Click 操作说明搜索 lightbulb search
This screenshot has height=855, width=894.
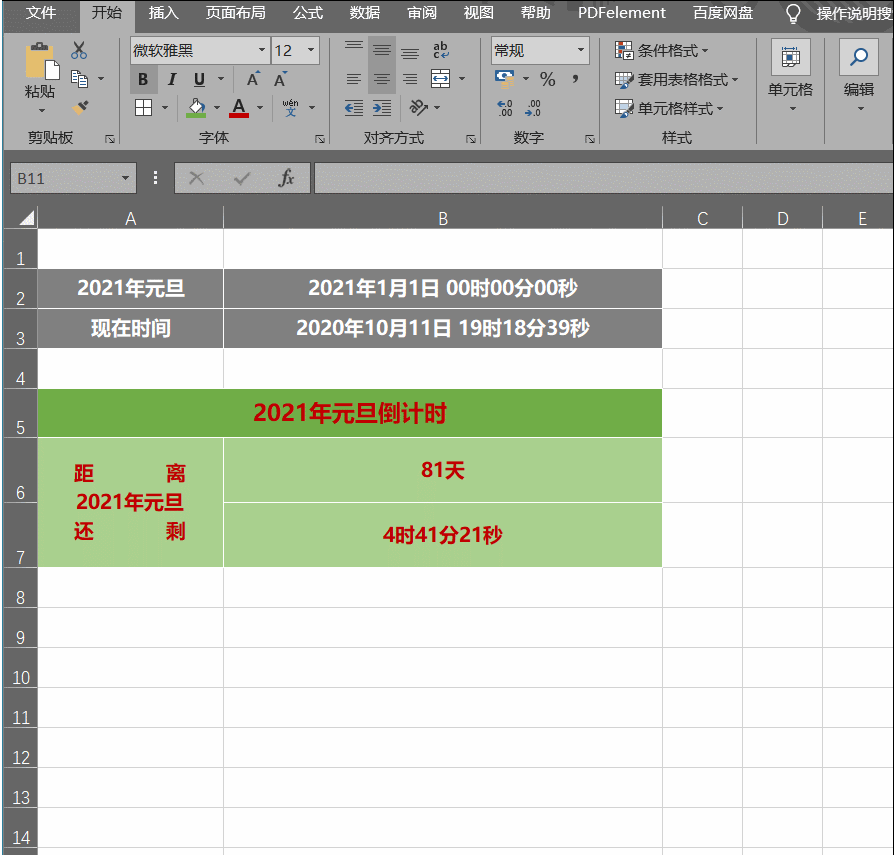840,13
